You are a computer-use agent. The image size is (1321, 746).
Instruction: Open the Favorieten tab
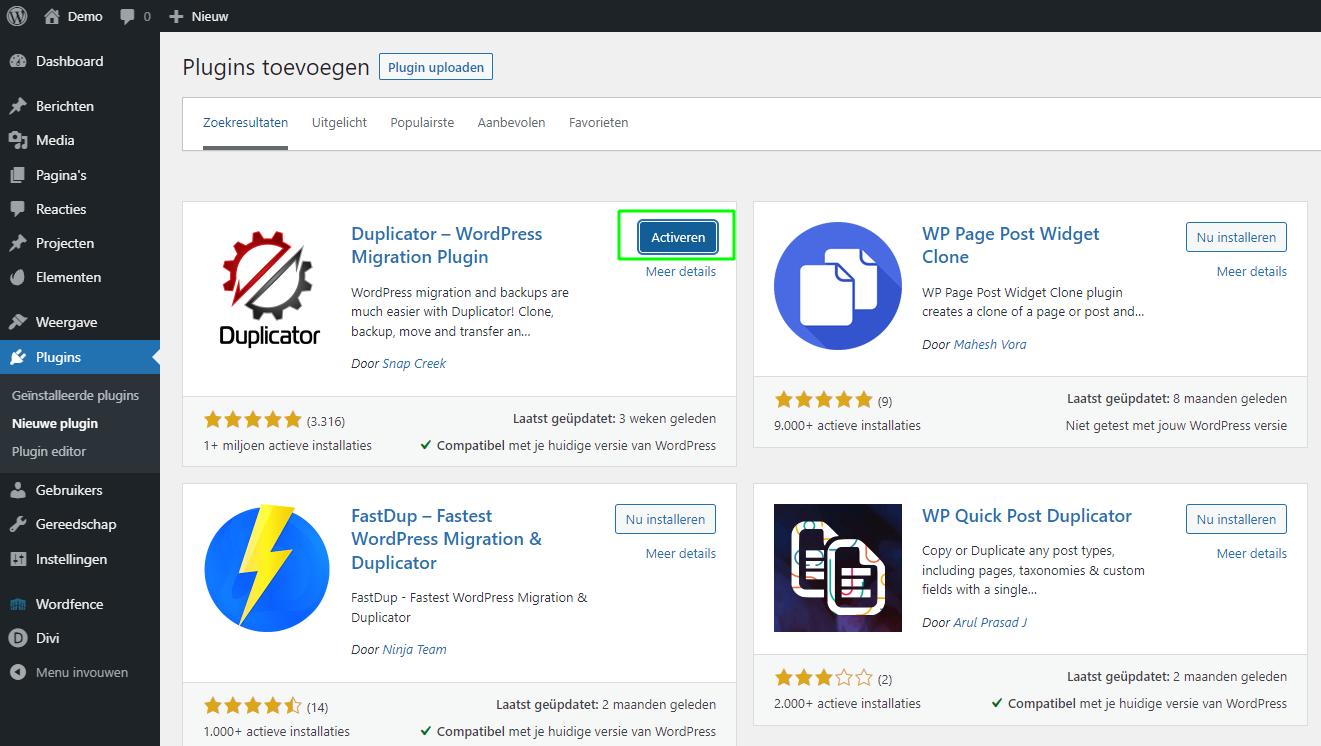tap(598, 123)
